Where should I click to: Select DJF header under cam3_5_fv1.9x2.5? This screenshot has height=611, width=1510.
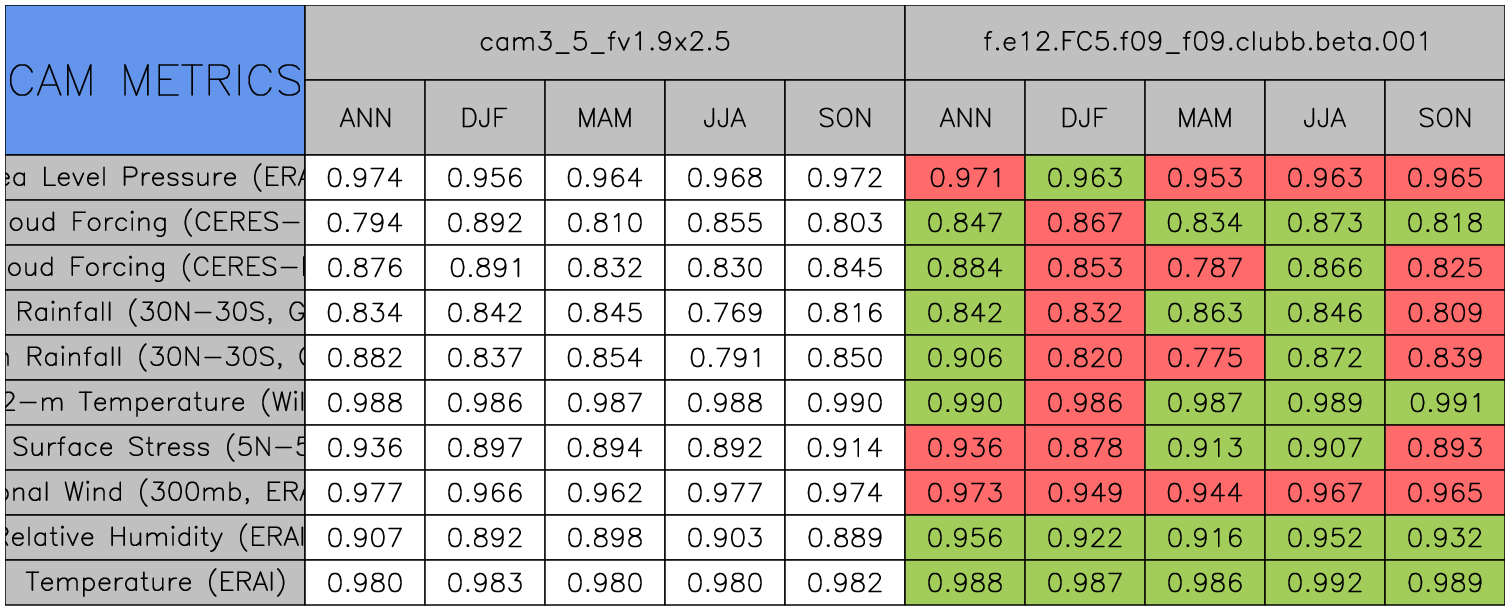(484, 118)
